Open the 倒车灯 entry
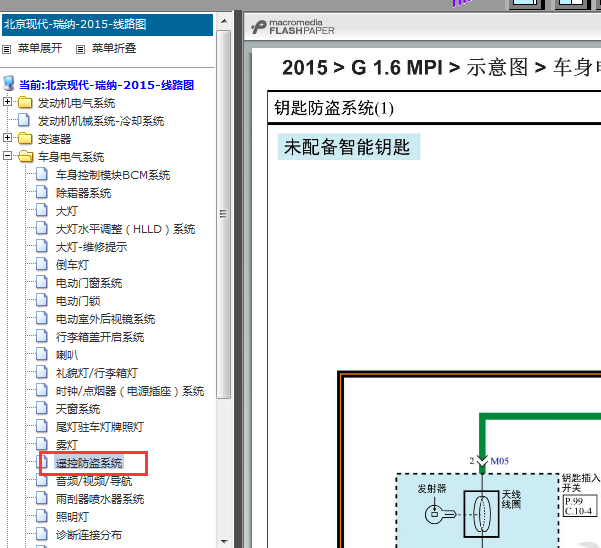 [72, 265]
